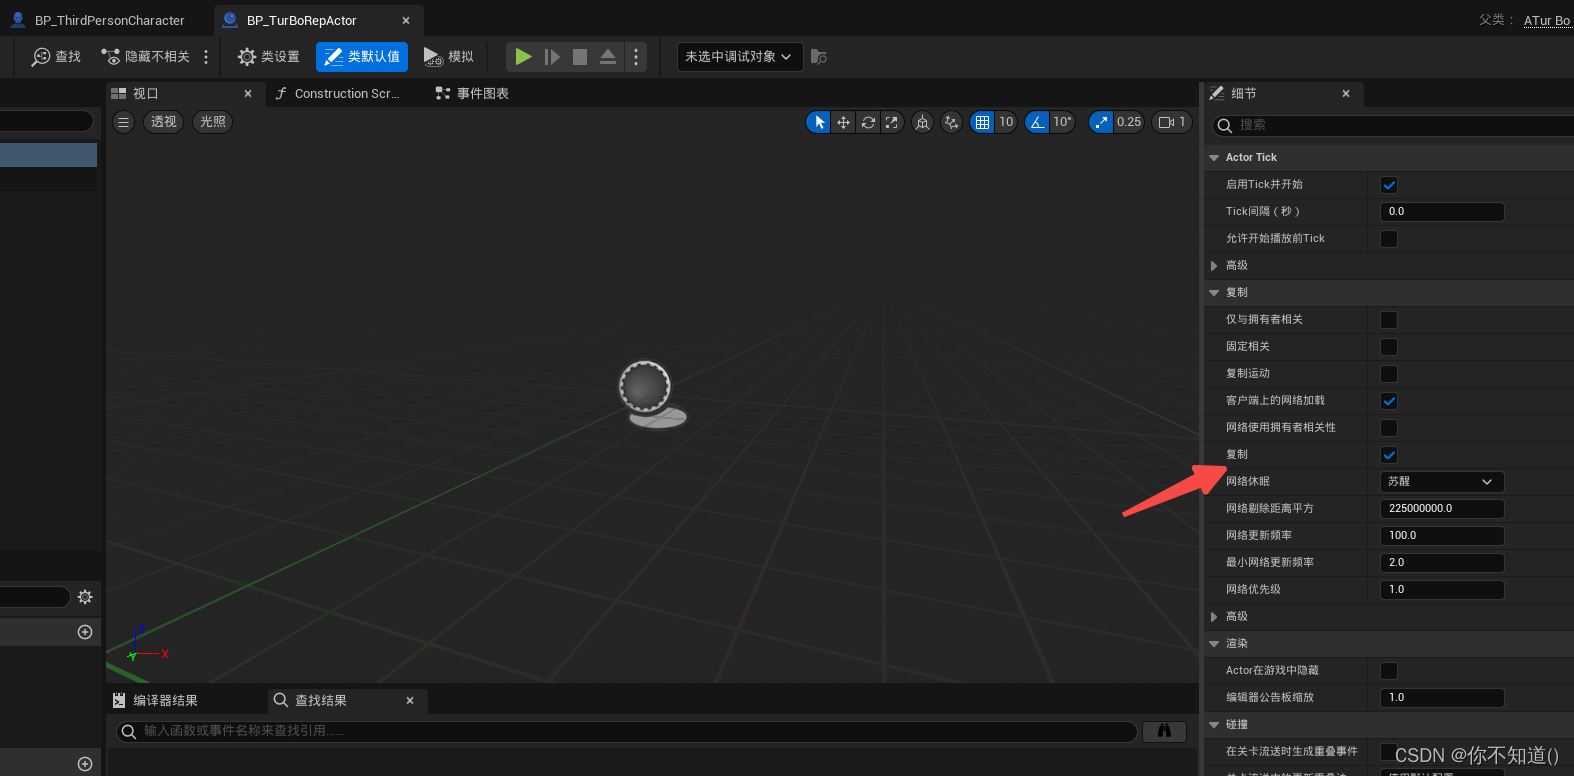Collapse the 渲染 rendering section

(1214, 644)
